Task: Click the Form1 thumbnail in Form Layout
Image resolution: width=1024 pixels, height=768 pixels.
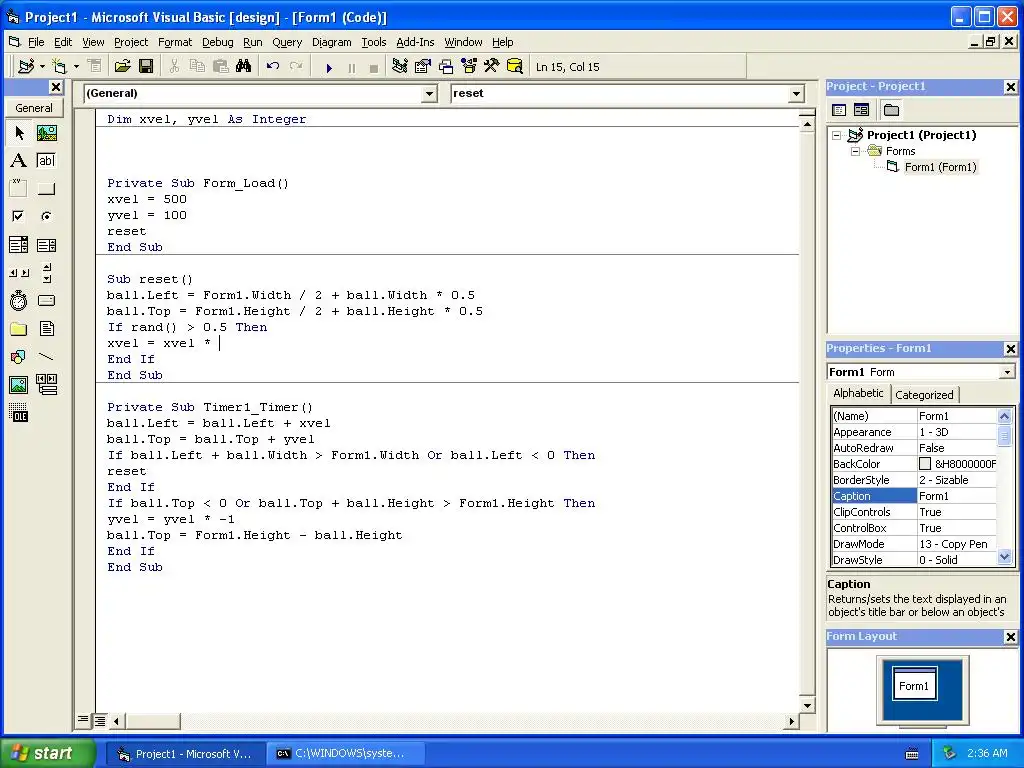Action: click(914, 684)
